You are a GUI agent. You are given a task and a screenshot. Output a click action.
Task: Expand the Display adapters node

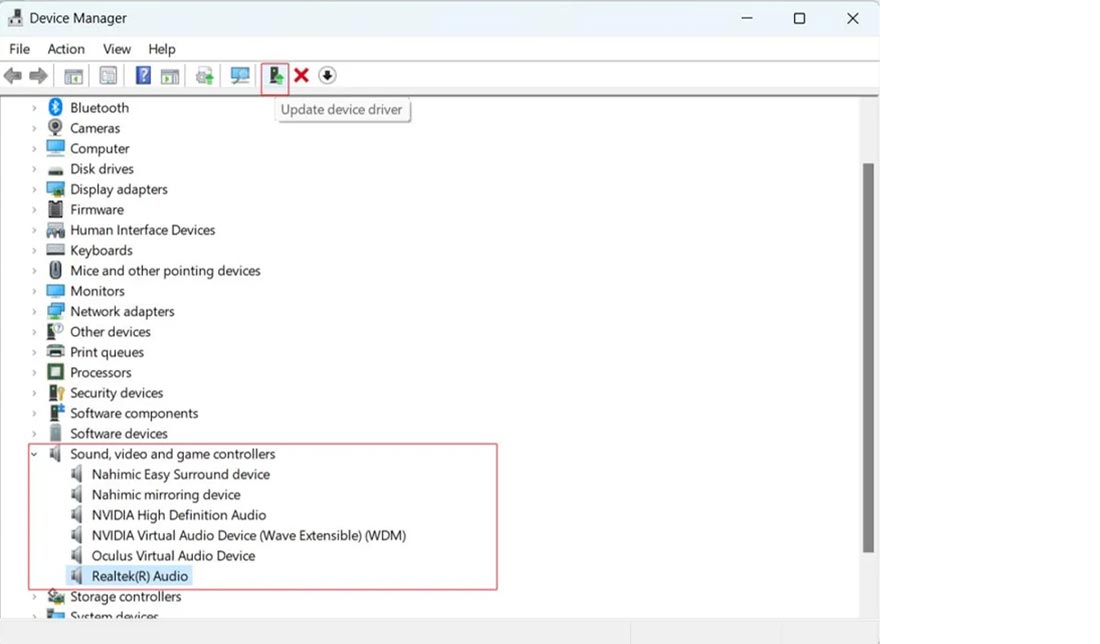(34, 190)
